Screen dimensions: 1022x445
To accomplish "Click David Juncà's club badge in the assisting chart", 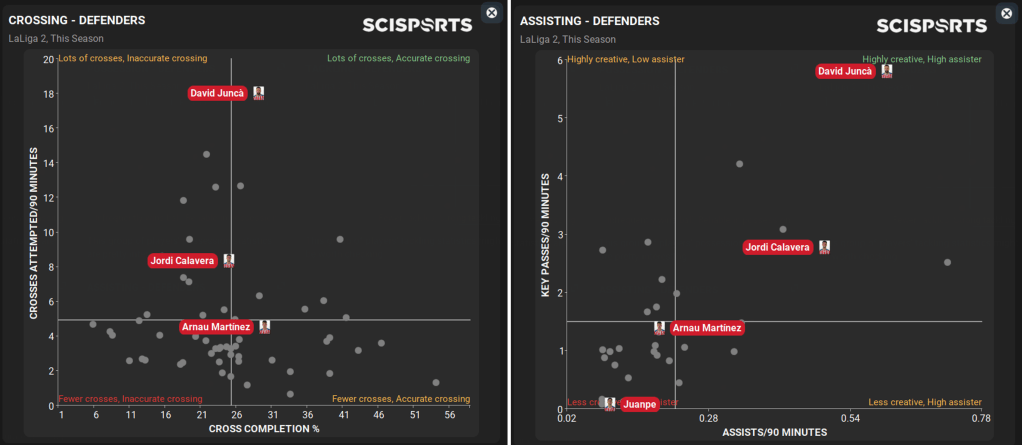I will tap(886, 72).
